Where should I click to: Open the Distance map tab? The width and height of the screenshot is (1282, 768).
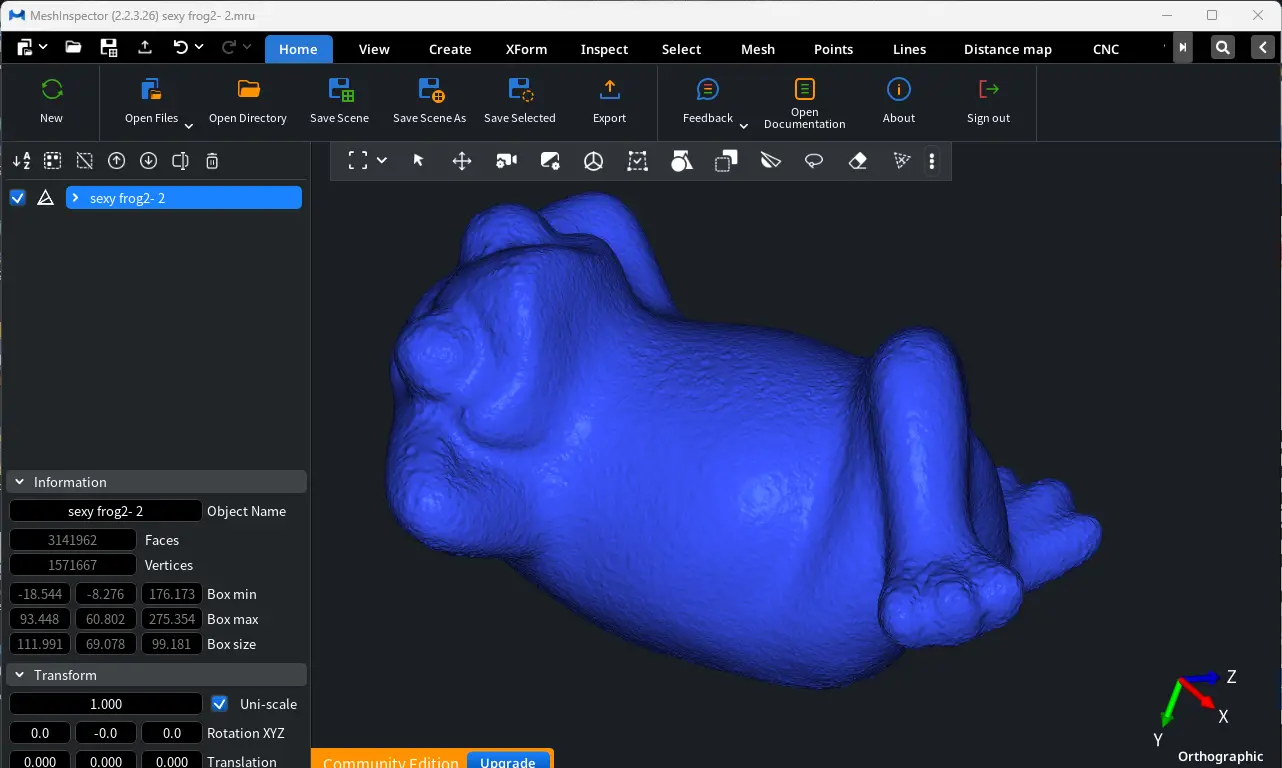click(x=1008, y=49)
